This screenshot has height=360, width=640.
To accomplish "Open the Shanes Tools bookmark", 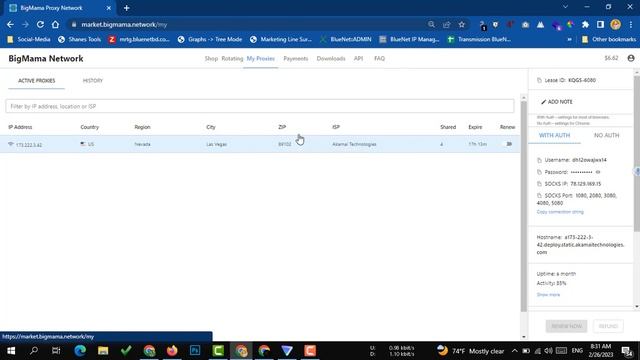I will 79,39.
